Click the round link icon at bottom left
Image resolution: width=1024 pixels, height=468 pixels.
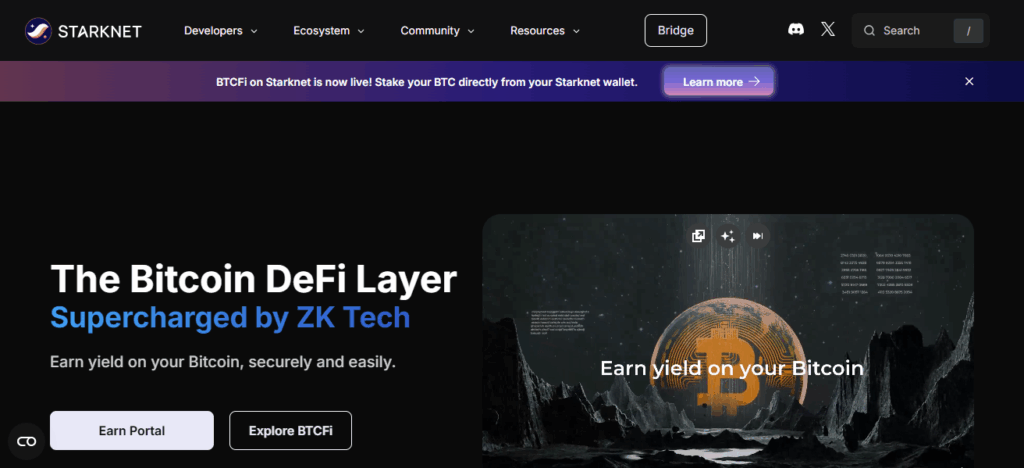coord(27,442)
